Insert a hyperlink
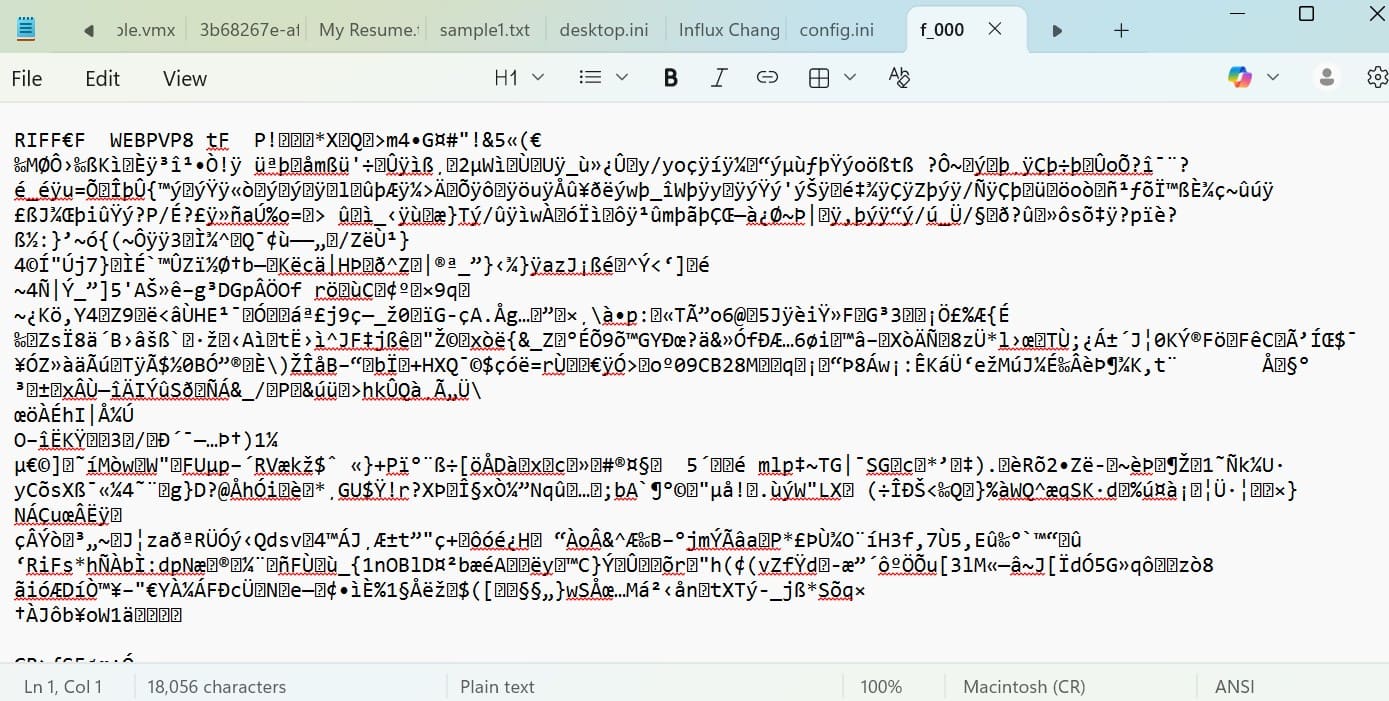 click(x=767, y=77)
